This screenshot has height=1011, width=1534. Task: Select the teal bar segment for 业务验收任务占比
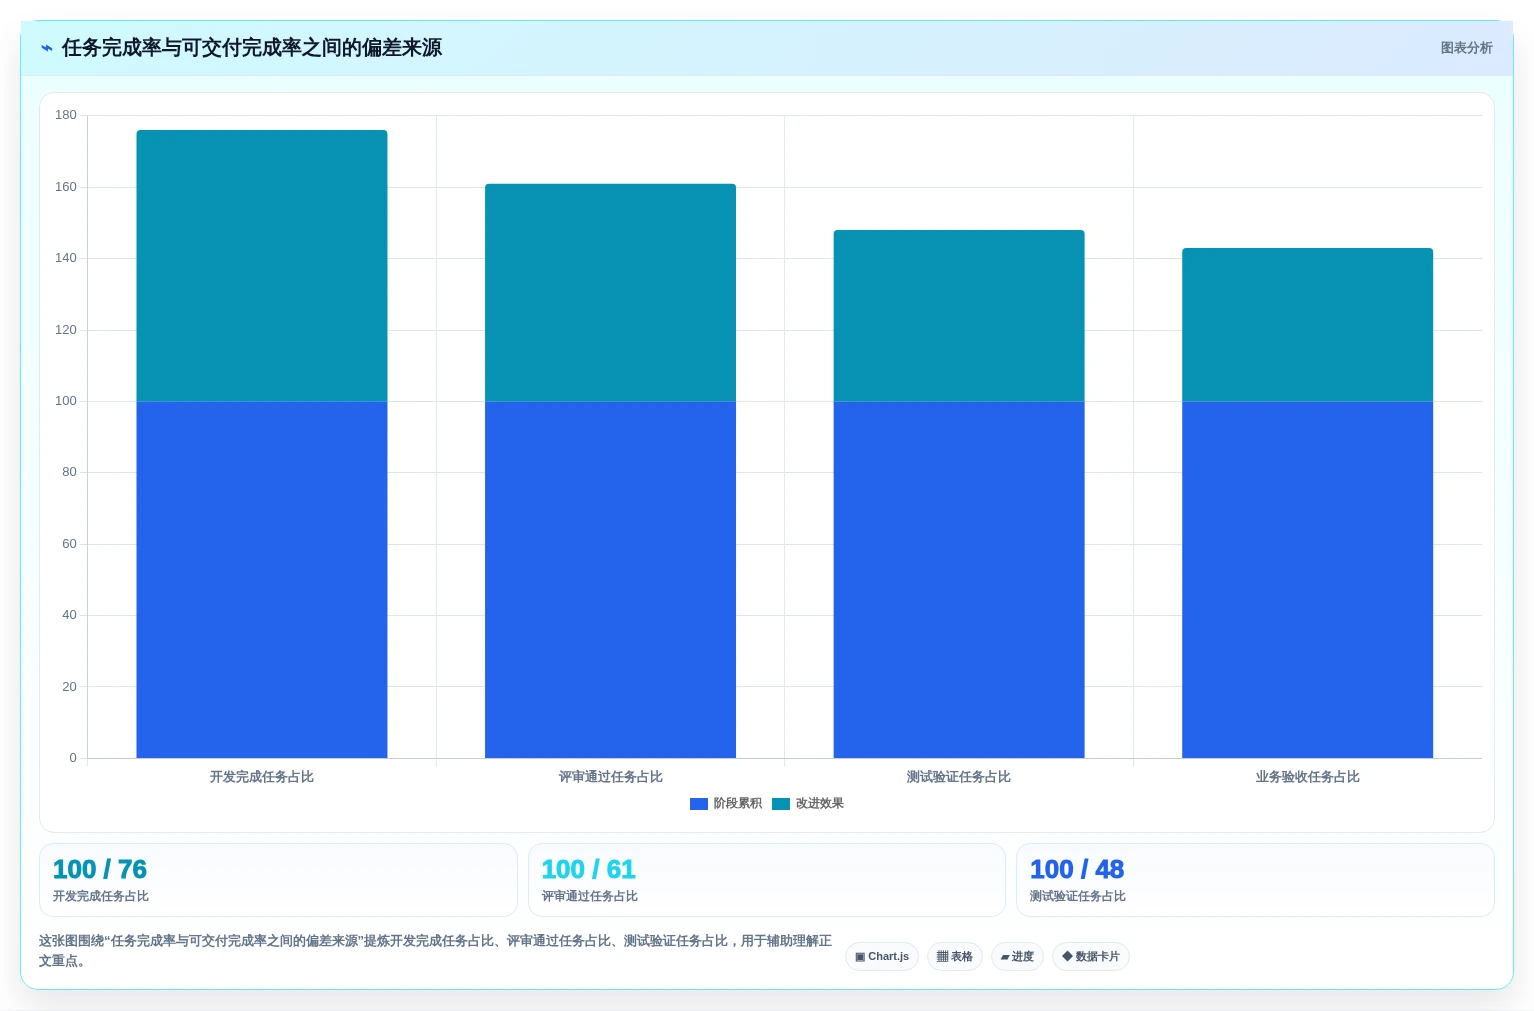pos(1307,325)
